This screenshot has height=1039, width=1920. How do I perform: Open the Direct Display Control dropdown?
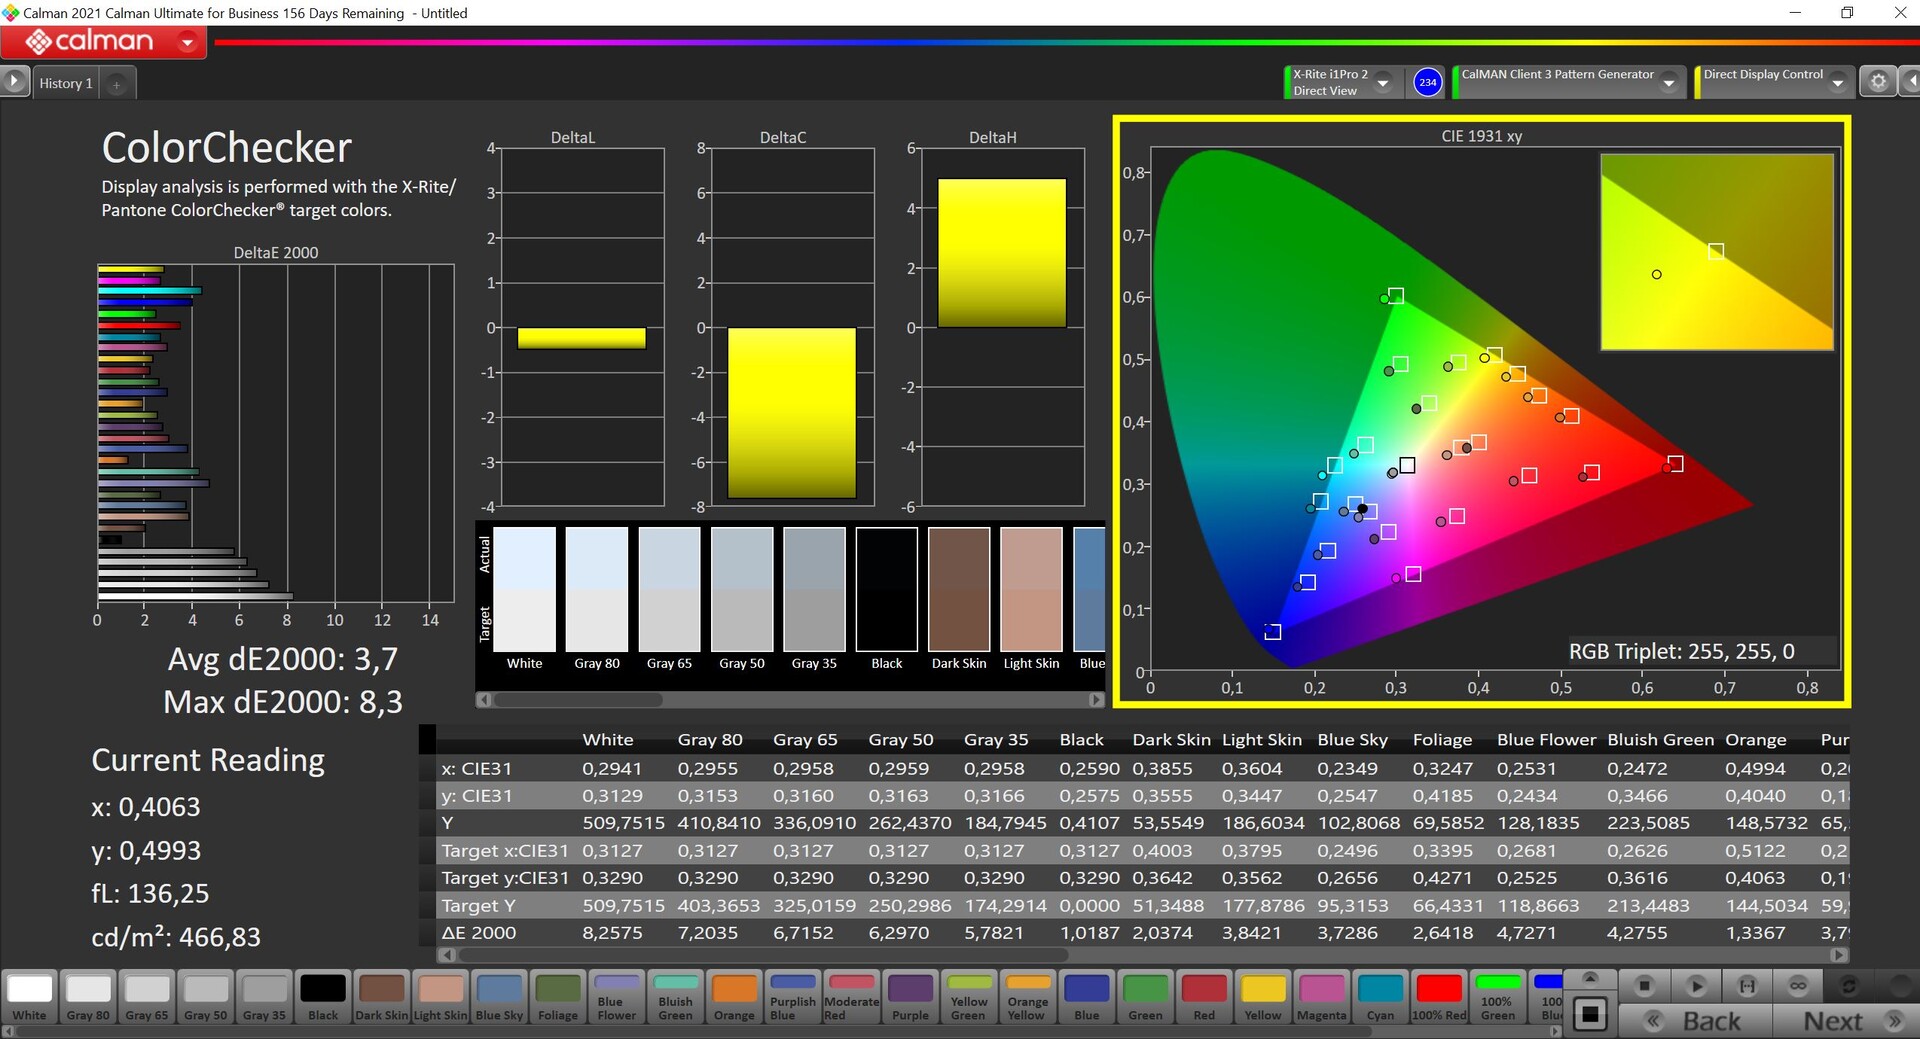click(x=1837, y=83)
